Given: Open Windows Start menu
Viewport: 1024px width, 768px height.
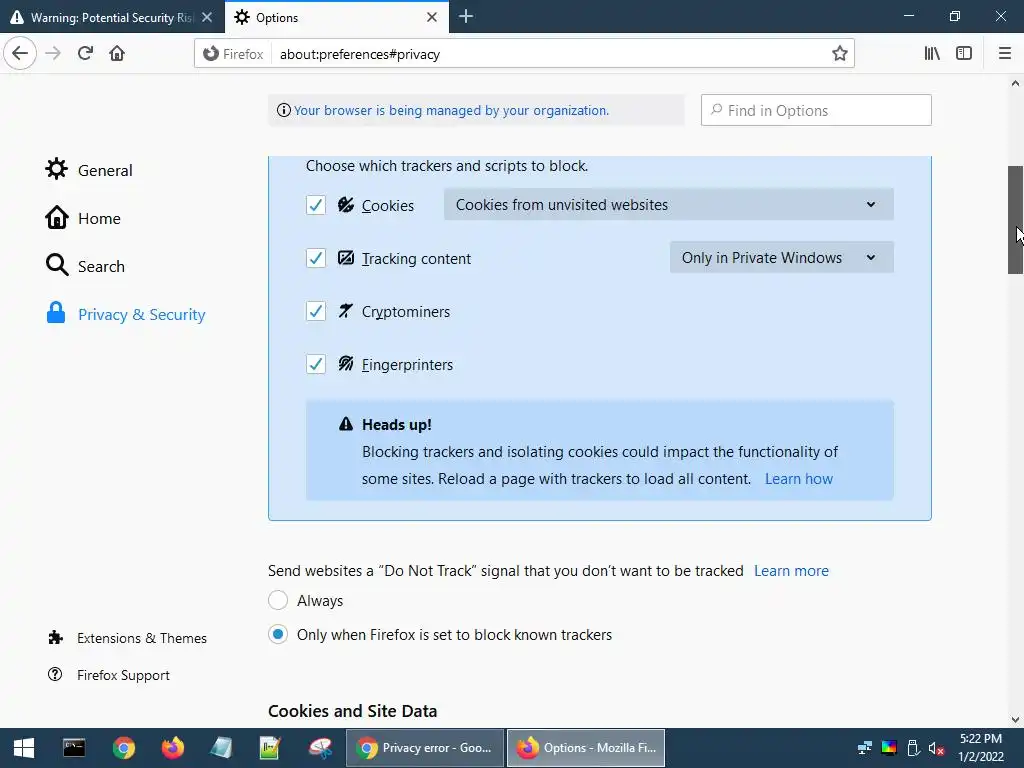Looking at the screenshot, I should (x=24, y=748).
